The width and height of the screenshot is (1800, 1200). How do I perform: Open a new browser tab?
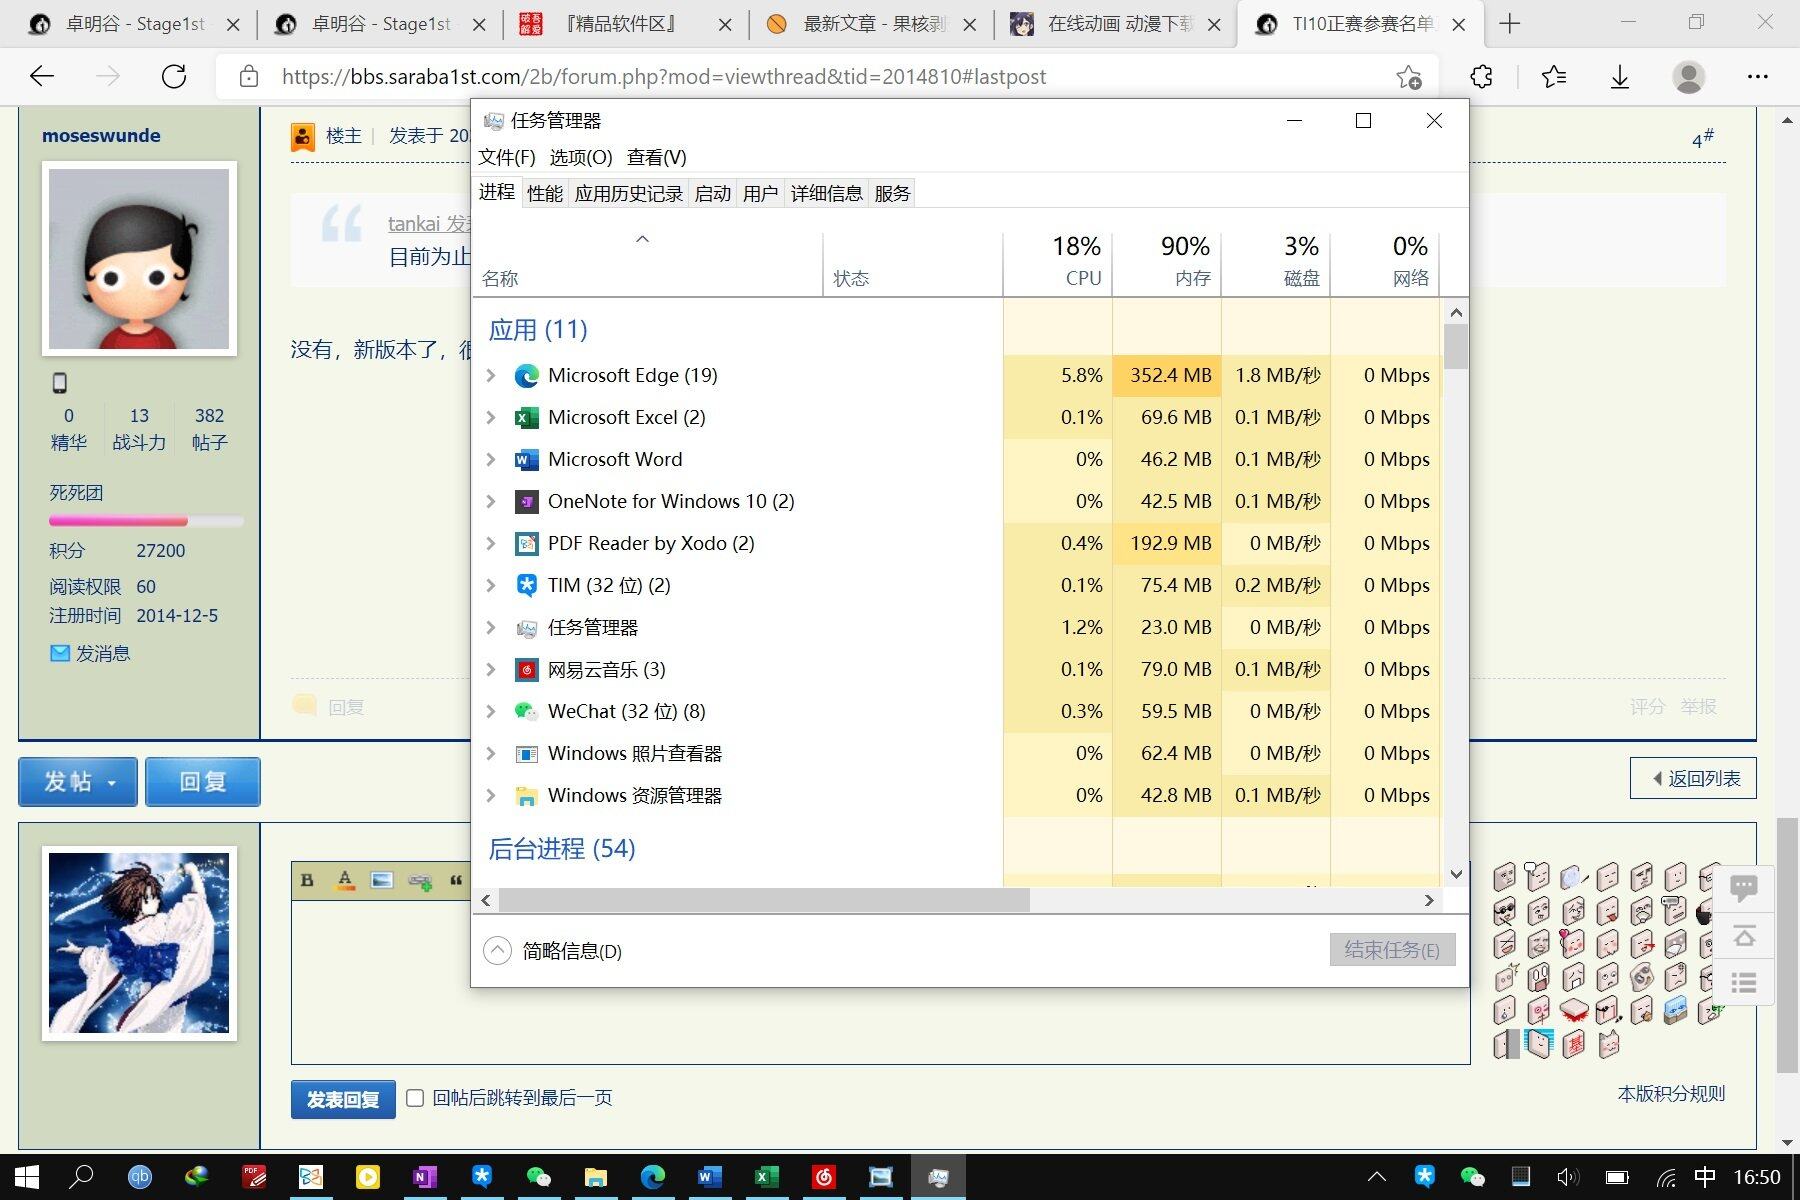point(1510,24)
